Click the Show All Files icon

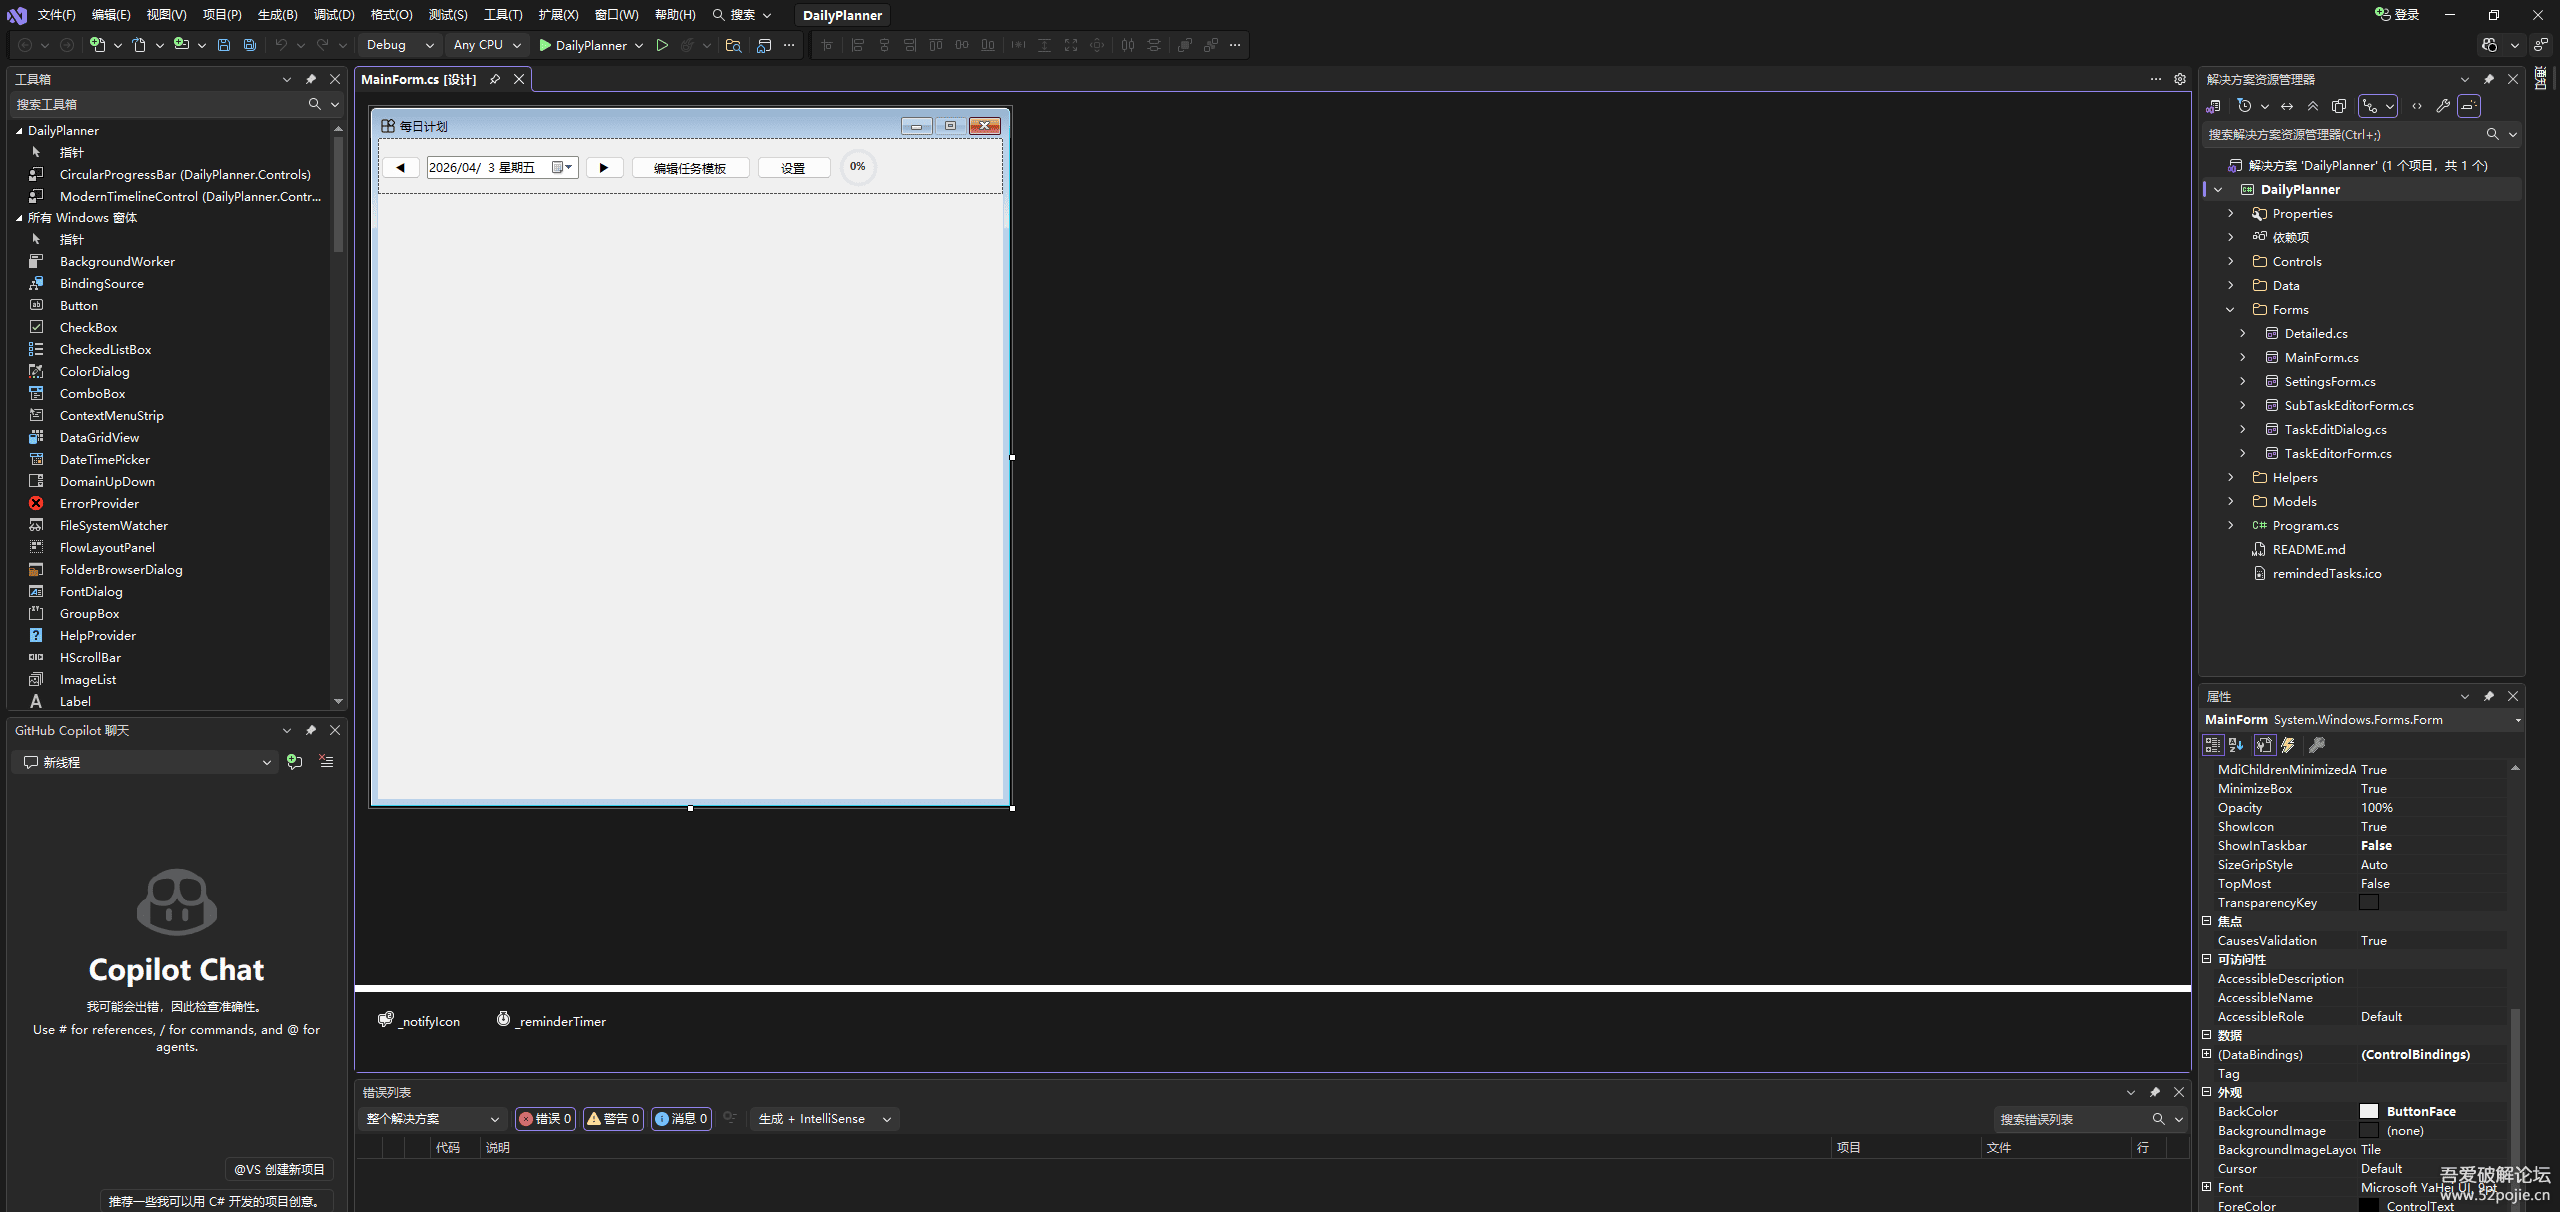point(2339,106)
